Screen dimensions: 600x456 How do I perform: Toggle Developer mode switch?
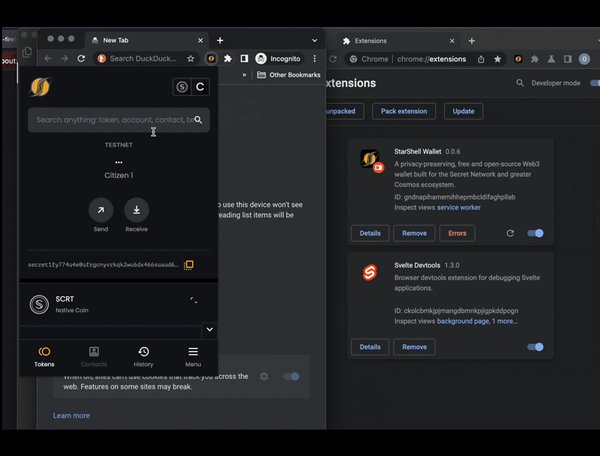tap(595, 83)
